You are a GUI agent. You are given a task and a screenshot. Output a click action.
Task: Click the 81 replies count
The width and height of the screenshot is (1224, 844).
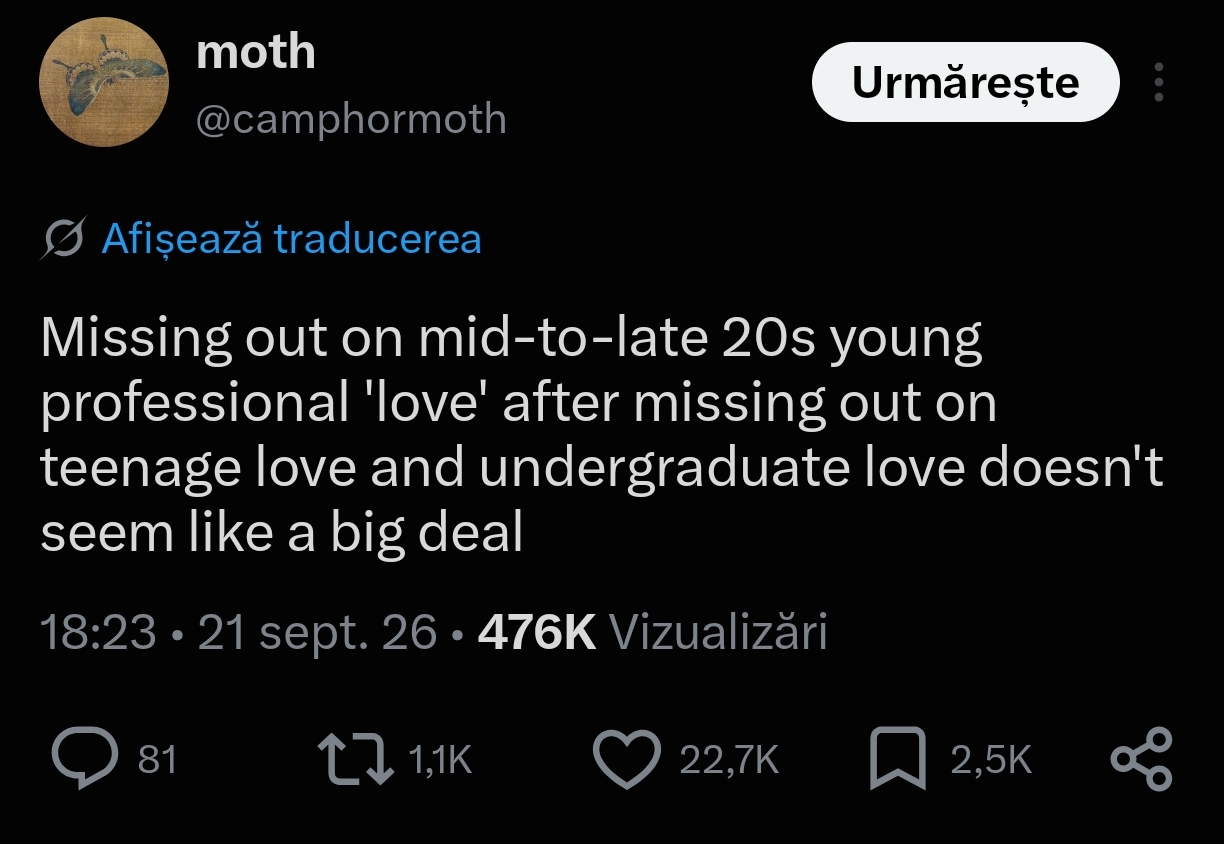157,761
